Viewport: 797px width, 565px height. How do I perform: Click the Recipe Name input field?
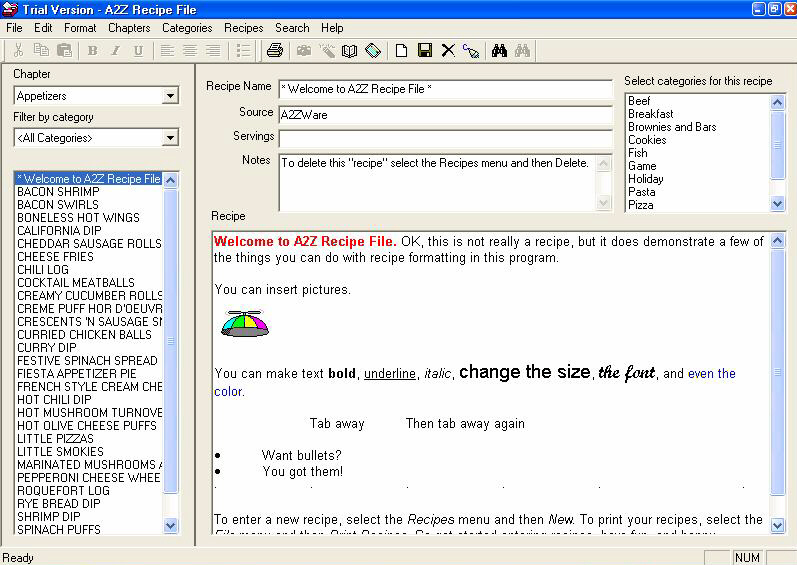click(445, 89)
